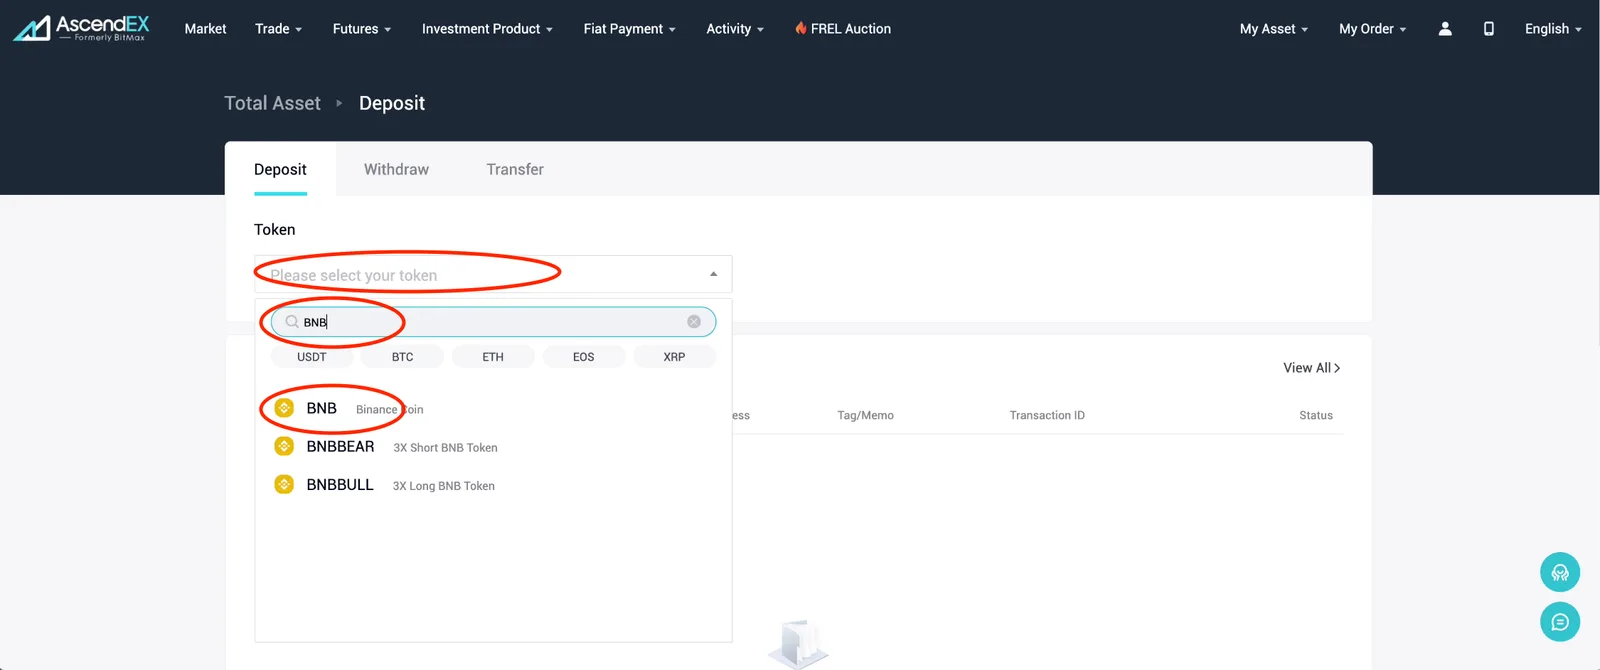
Task: Choose BNBBULL 3X Long BNB Token
Action: click(x=493, y=484)
